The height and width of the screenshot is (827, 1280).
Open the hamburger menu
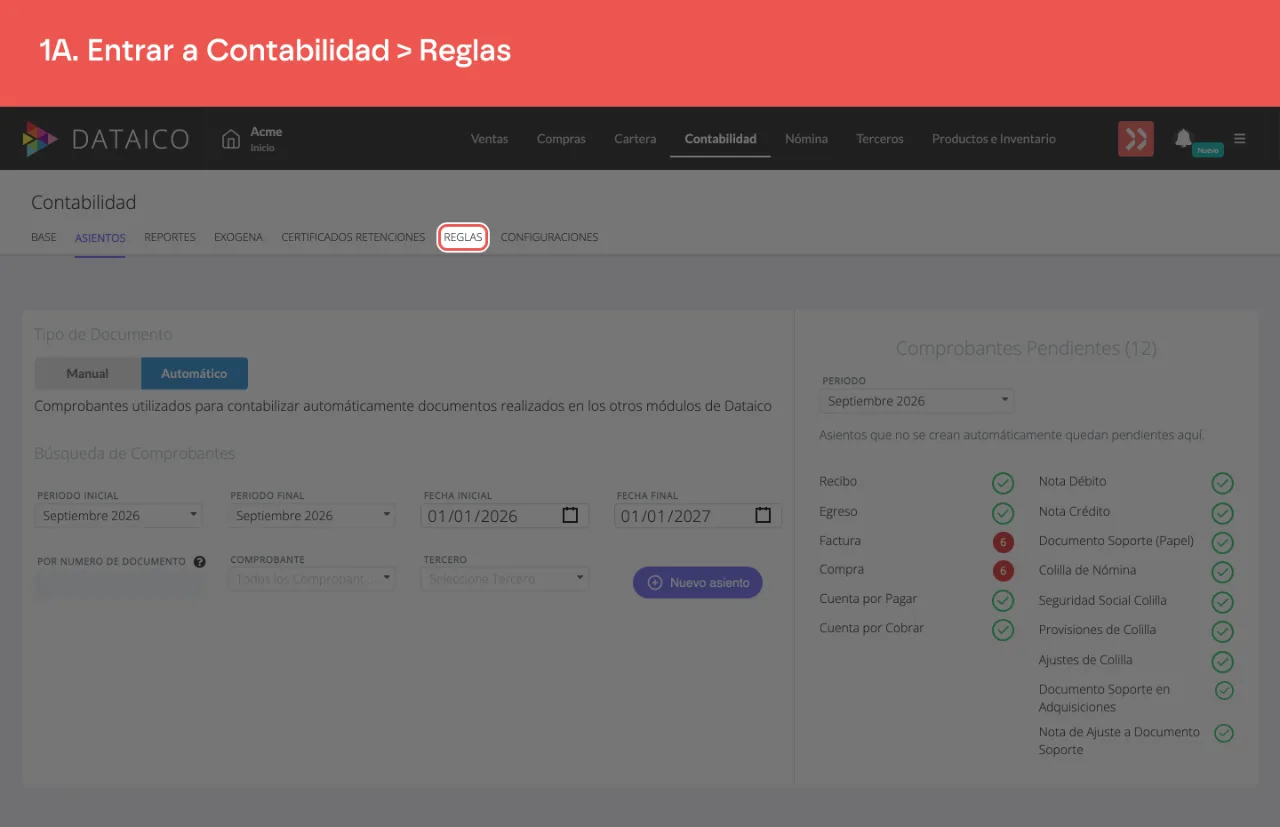(1240, 139)
